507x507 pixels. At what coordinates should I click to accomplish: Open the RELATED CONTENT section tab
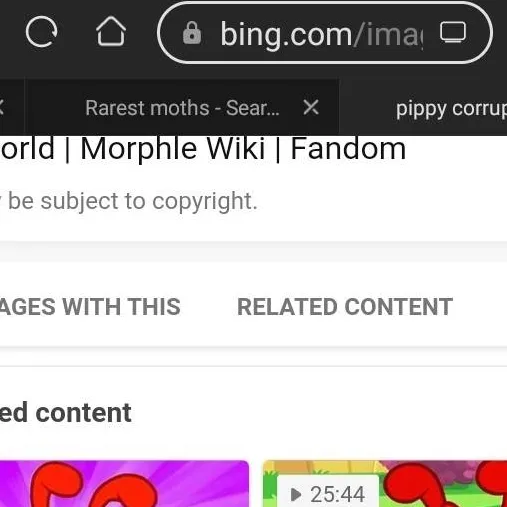point(345,307)
